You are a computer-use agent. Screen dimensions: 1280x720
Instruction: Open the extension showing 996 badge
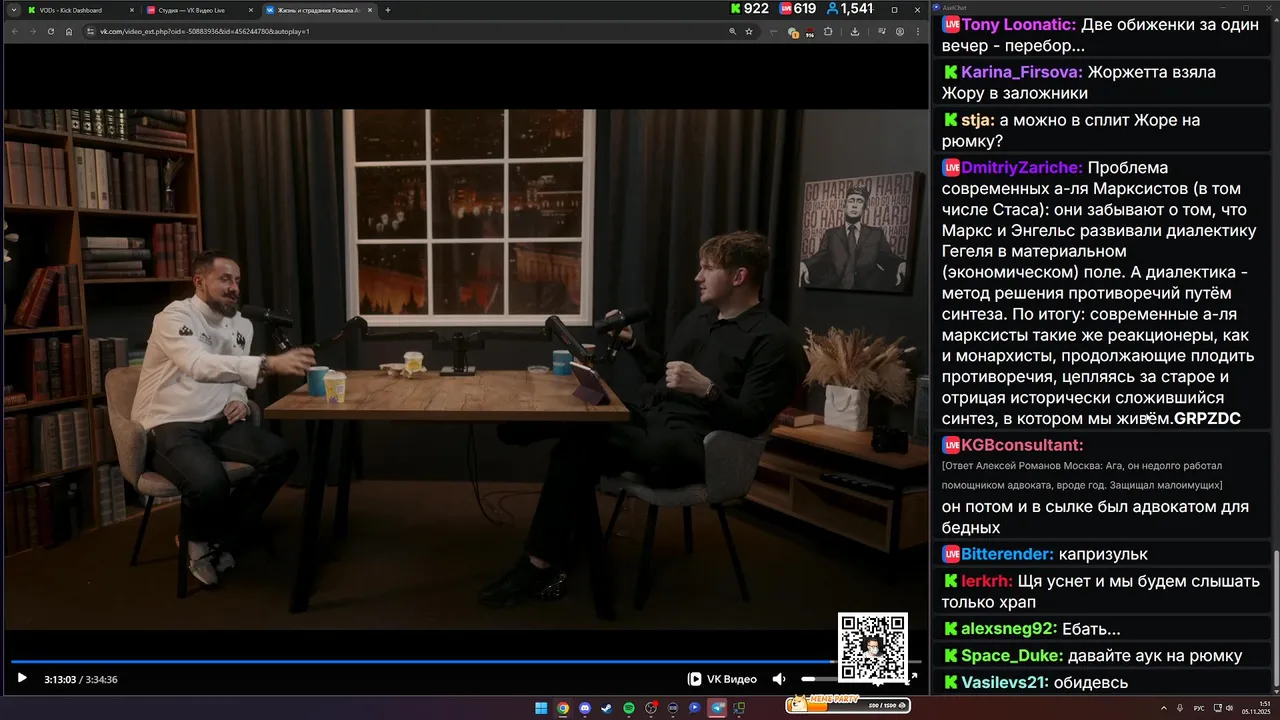click(x=810, y=32)
